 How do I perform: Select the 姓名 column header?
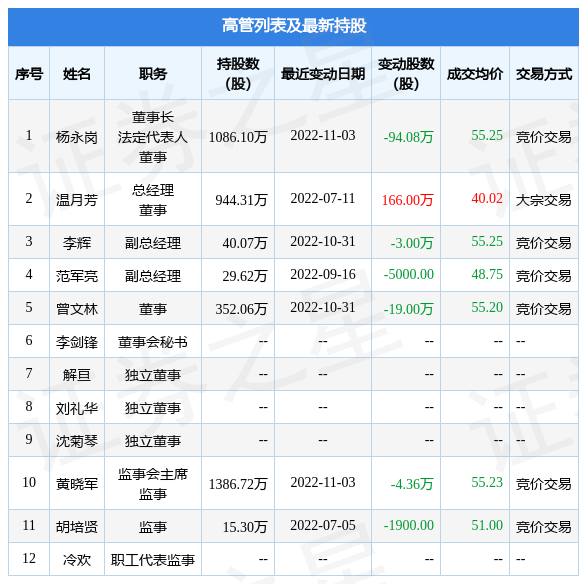77,74
